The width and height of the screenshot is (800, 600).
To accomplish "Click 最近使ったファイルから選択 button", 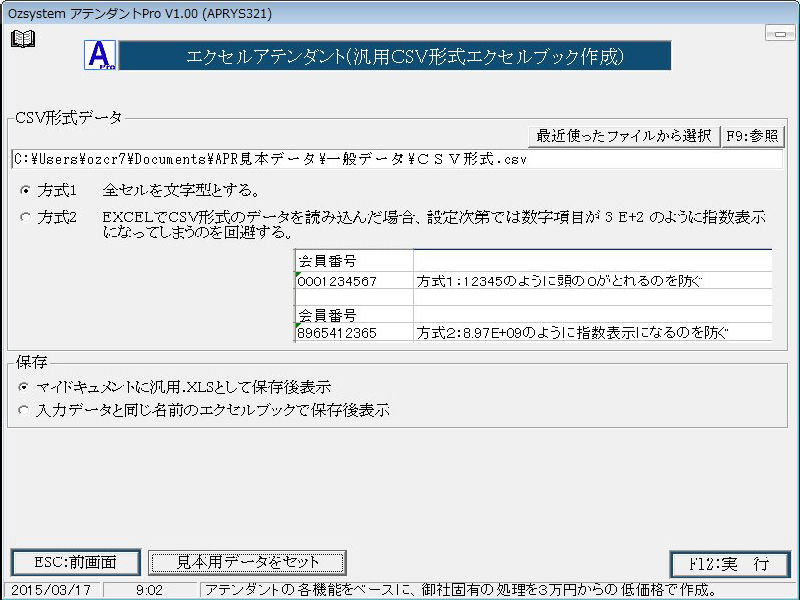I will [x=623, y=136].
